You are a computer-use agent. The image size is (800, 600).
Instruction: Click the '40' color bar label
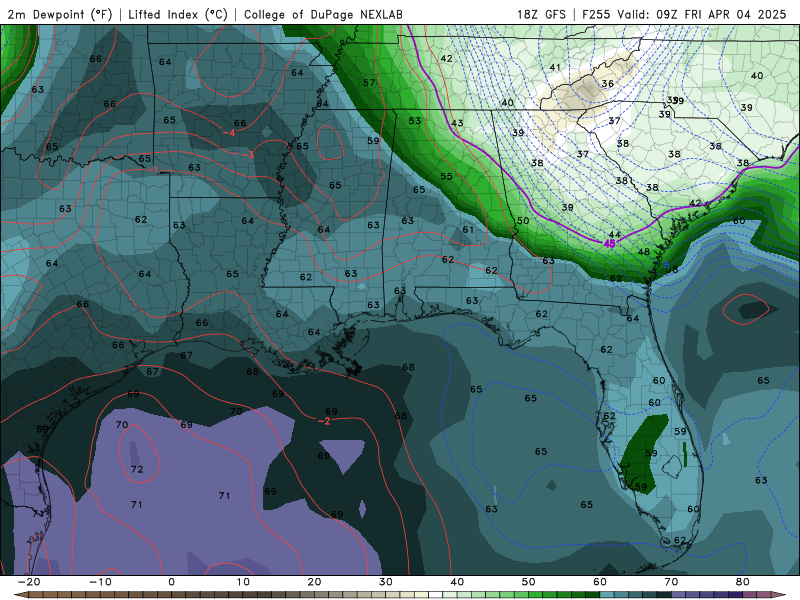pyautogui.click(x=457, y=582)
